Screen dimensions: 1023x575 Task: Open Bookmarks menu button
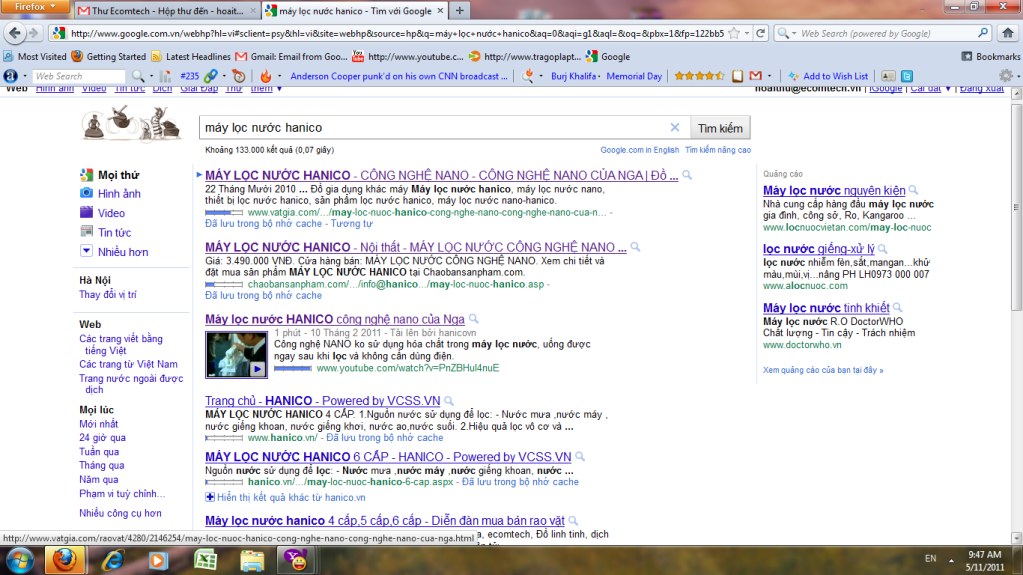(990, 57)
